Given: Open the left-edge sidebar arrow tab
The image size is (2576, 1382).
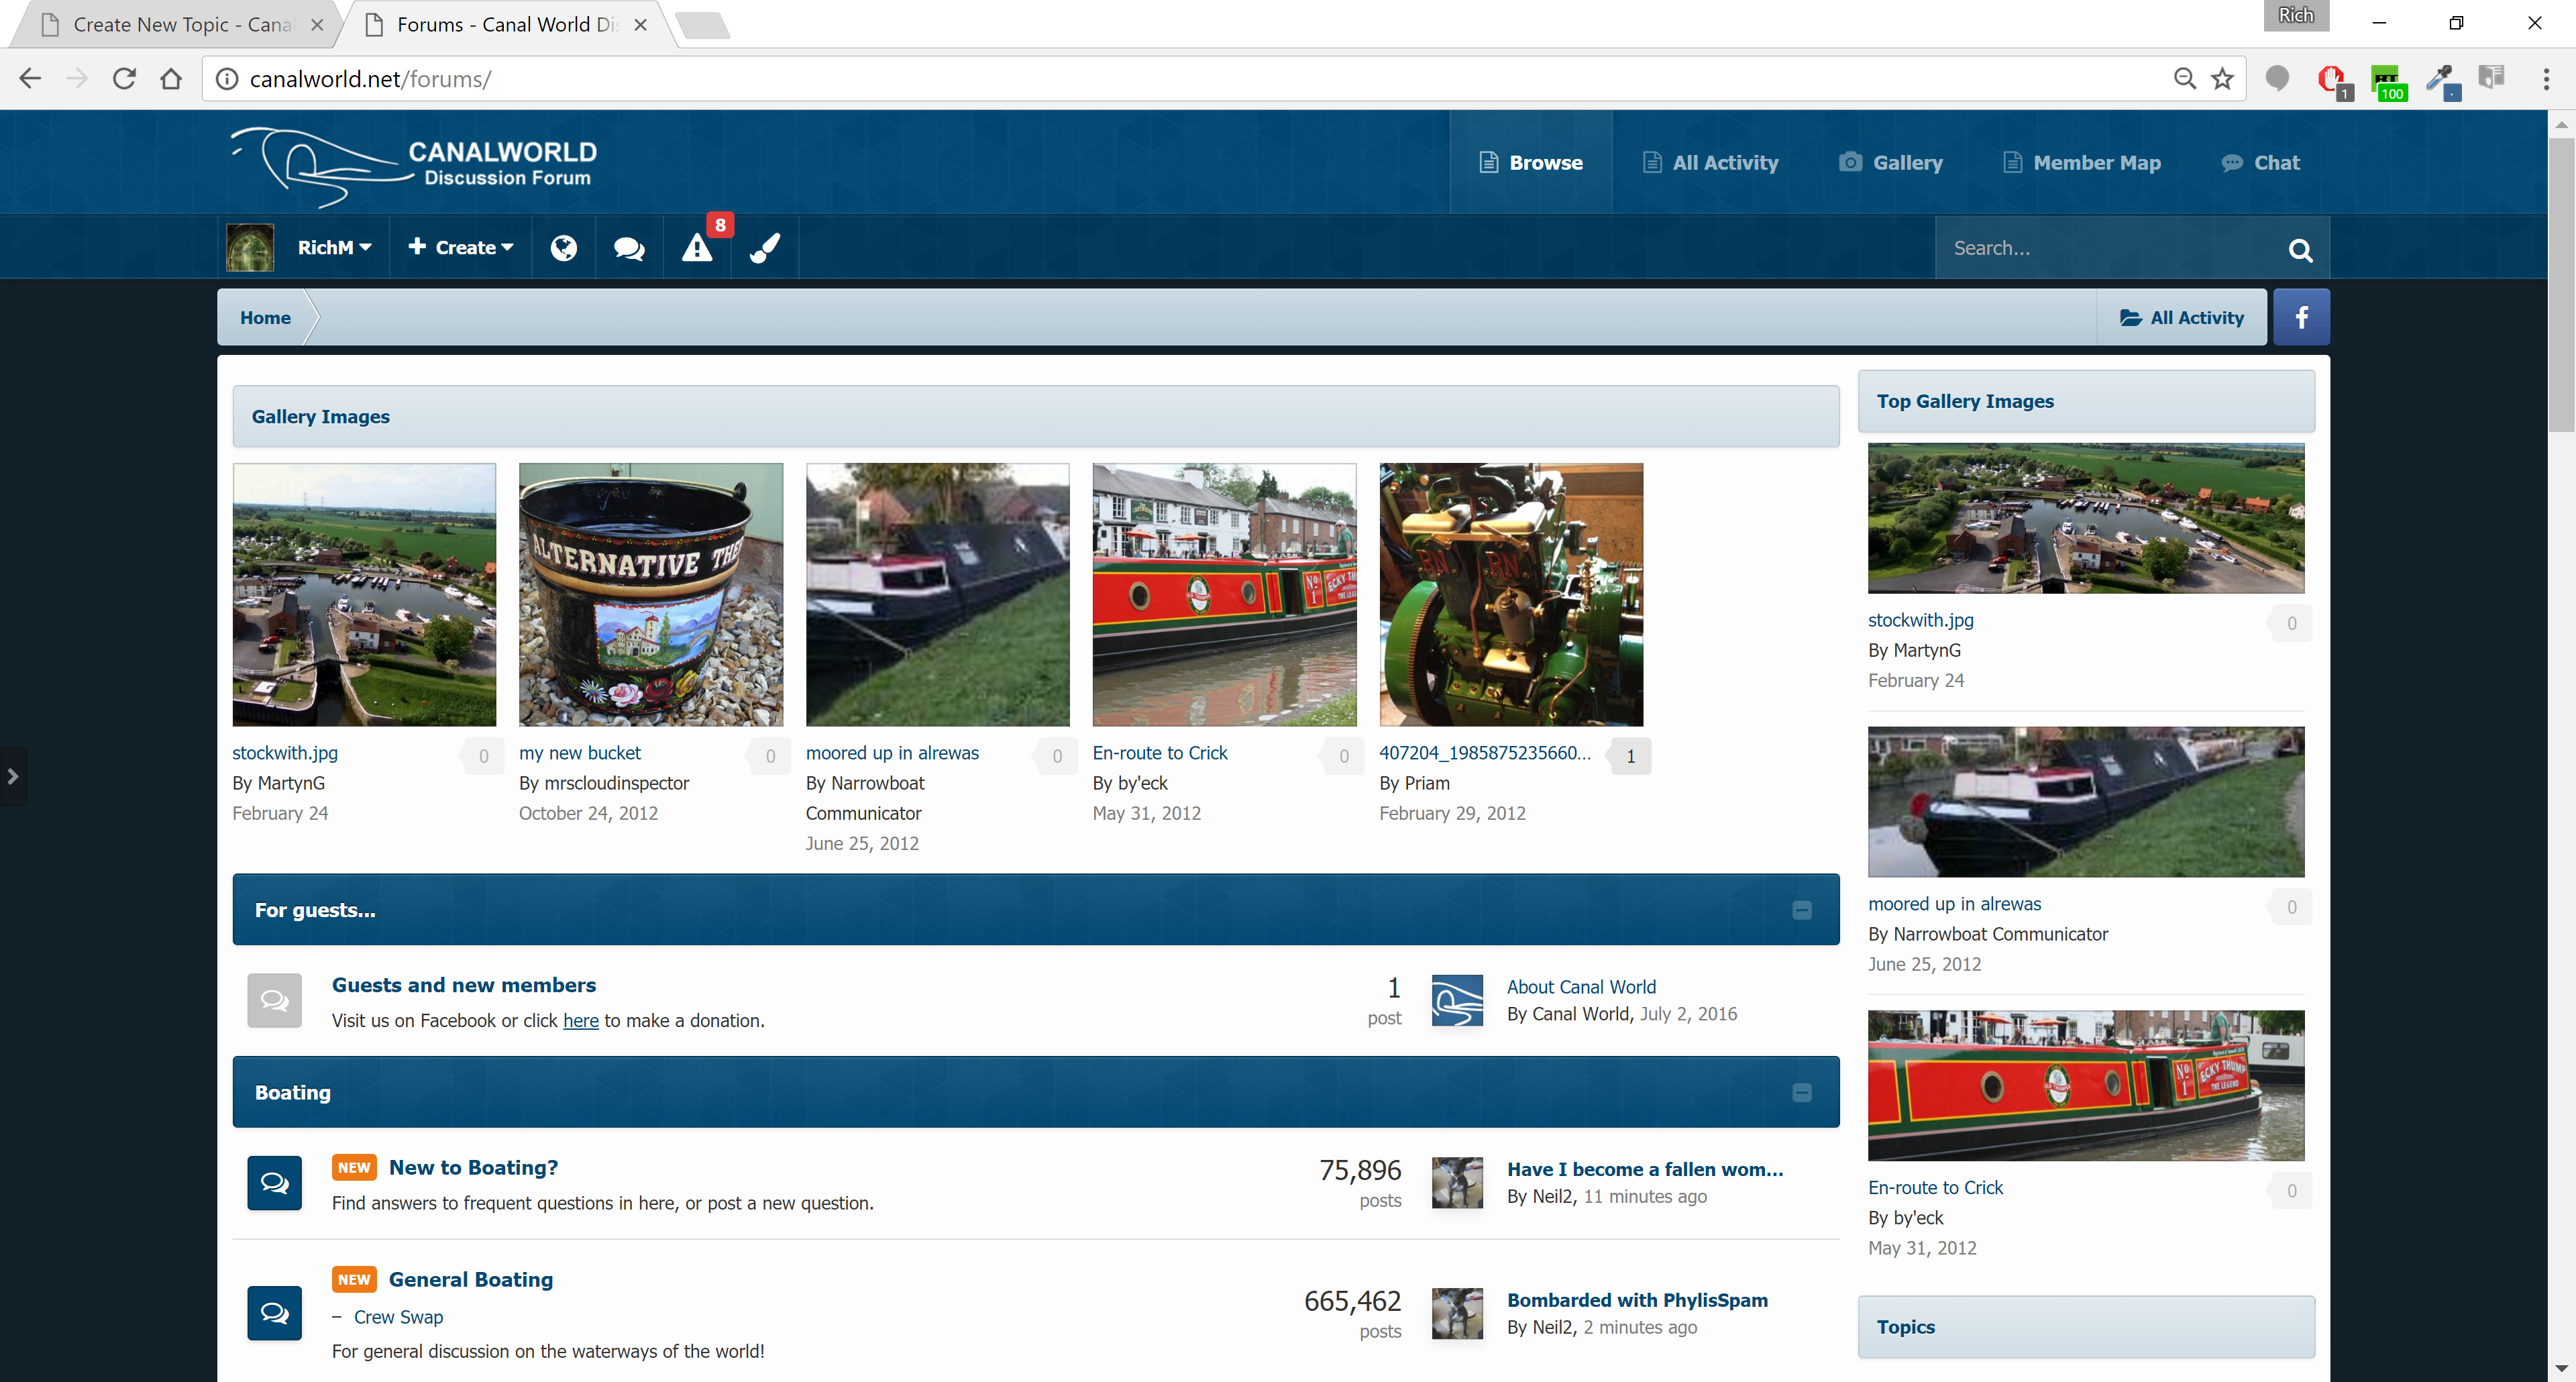Looking at the screenshot, I should [13, 775].
